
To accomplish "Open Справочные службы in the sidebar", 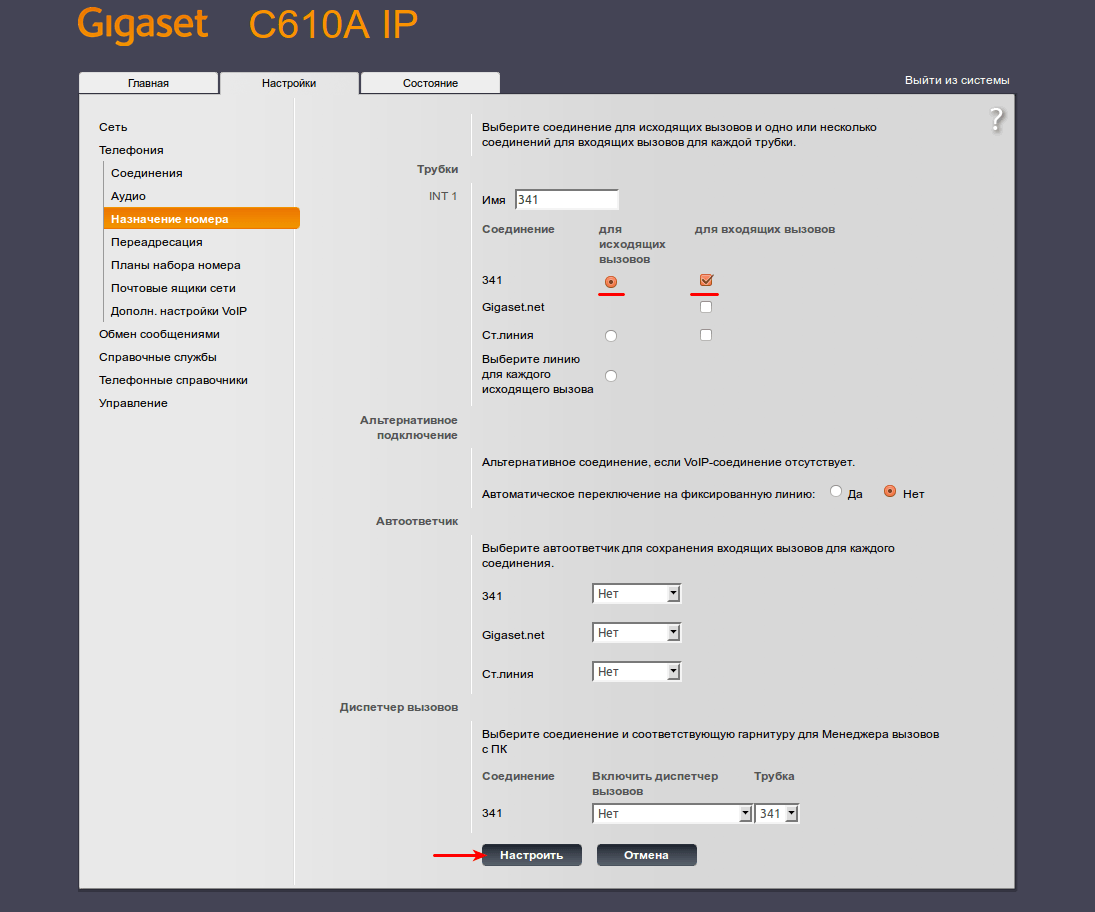I will coord(158,358).
